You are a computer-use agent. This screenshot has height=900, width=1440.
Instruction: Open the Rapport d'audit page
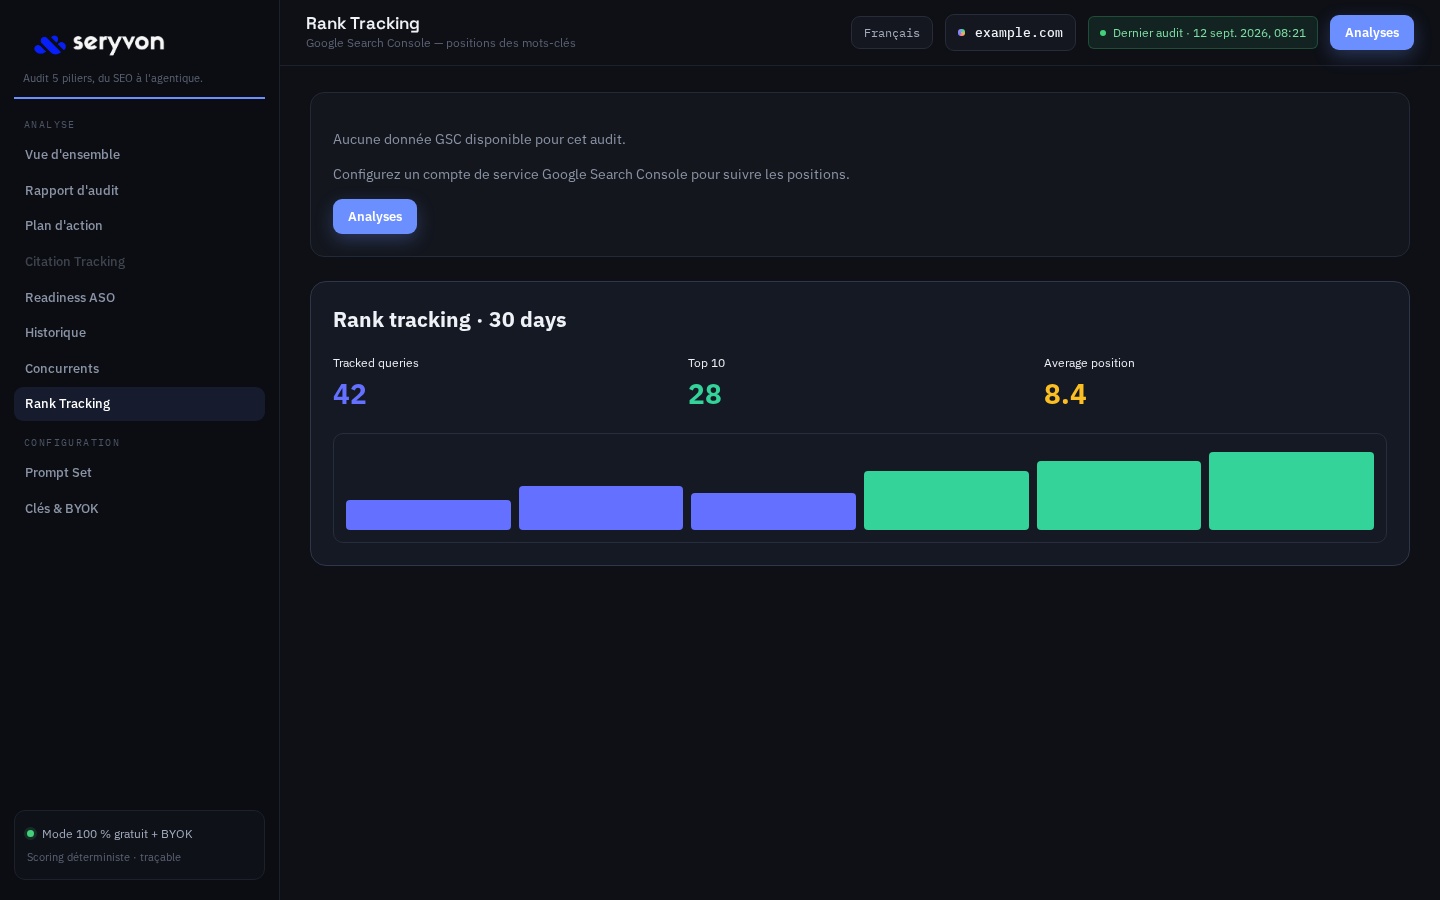pos(139,190)
